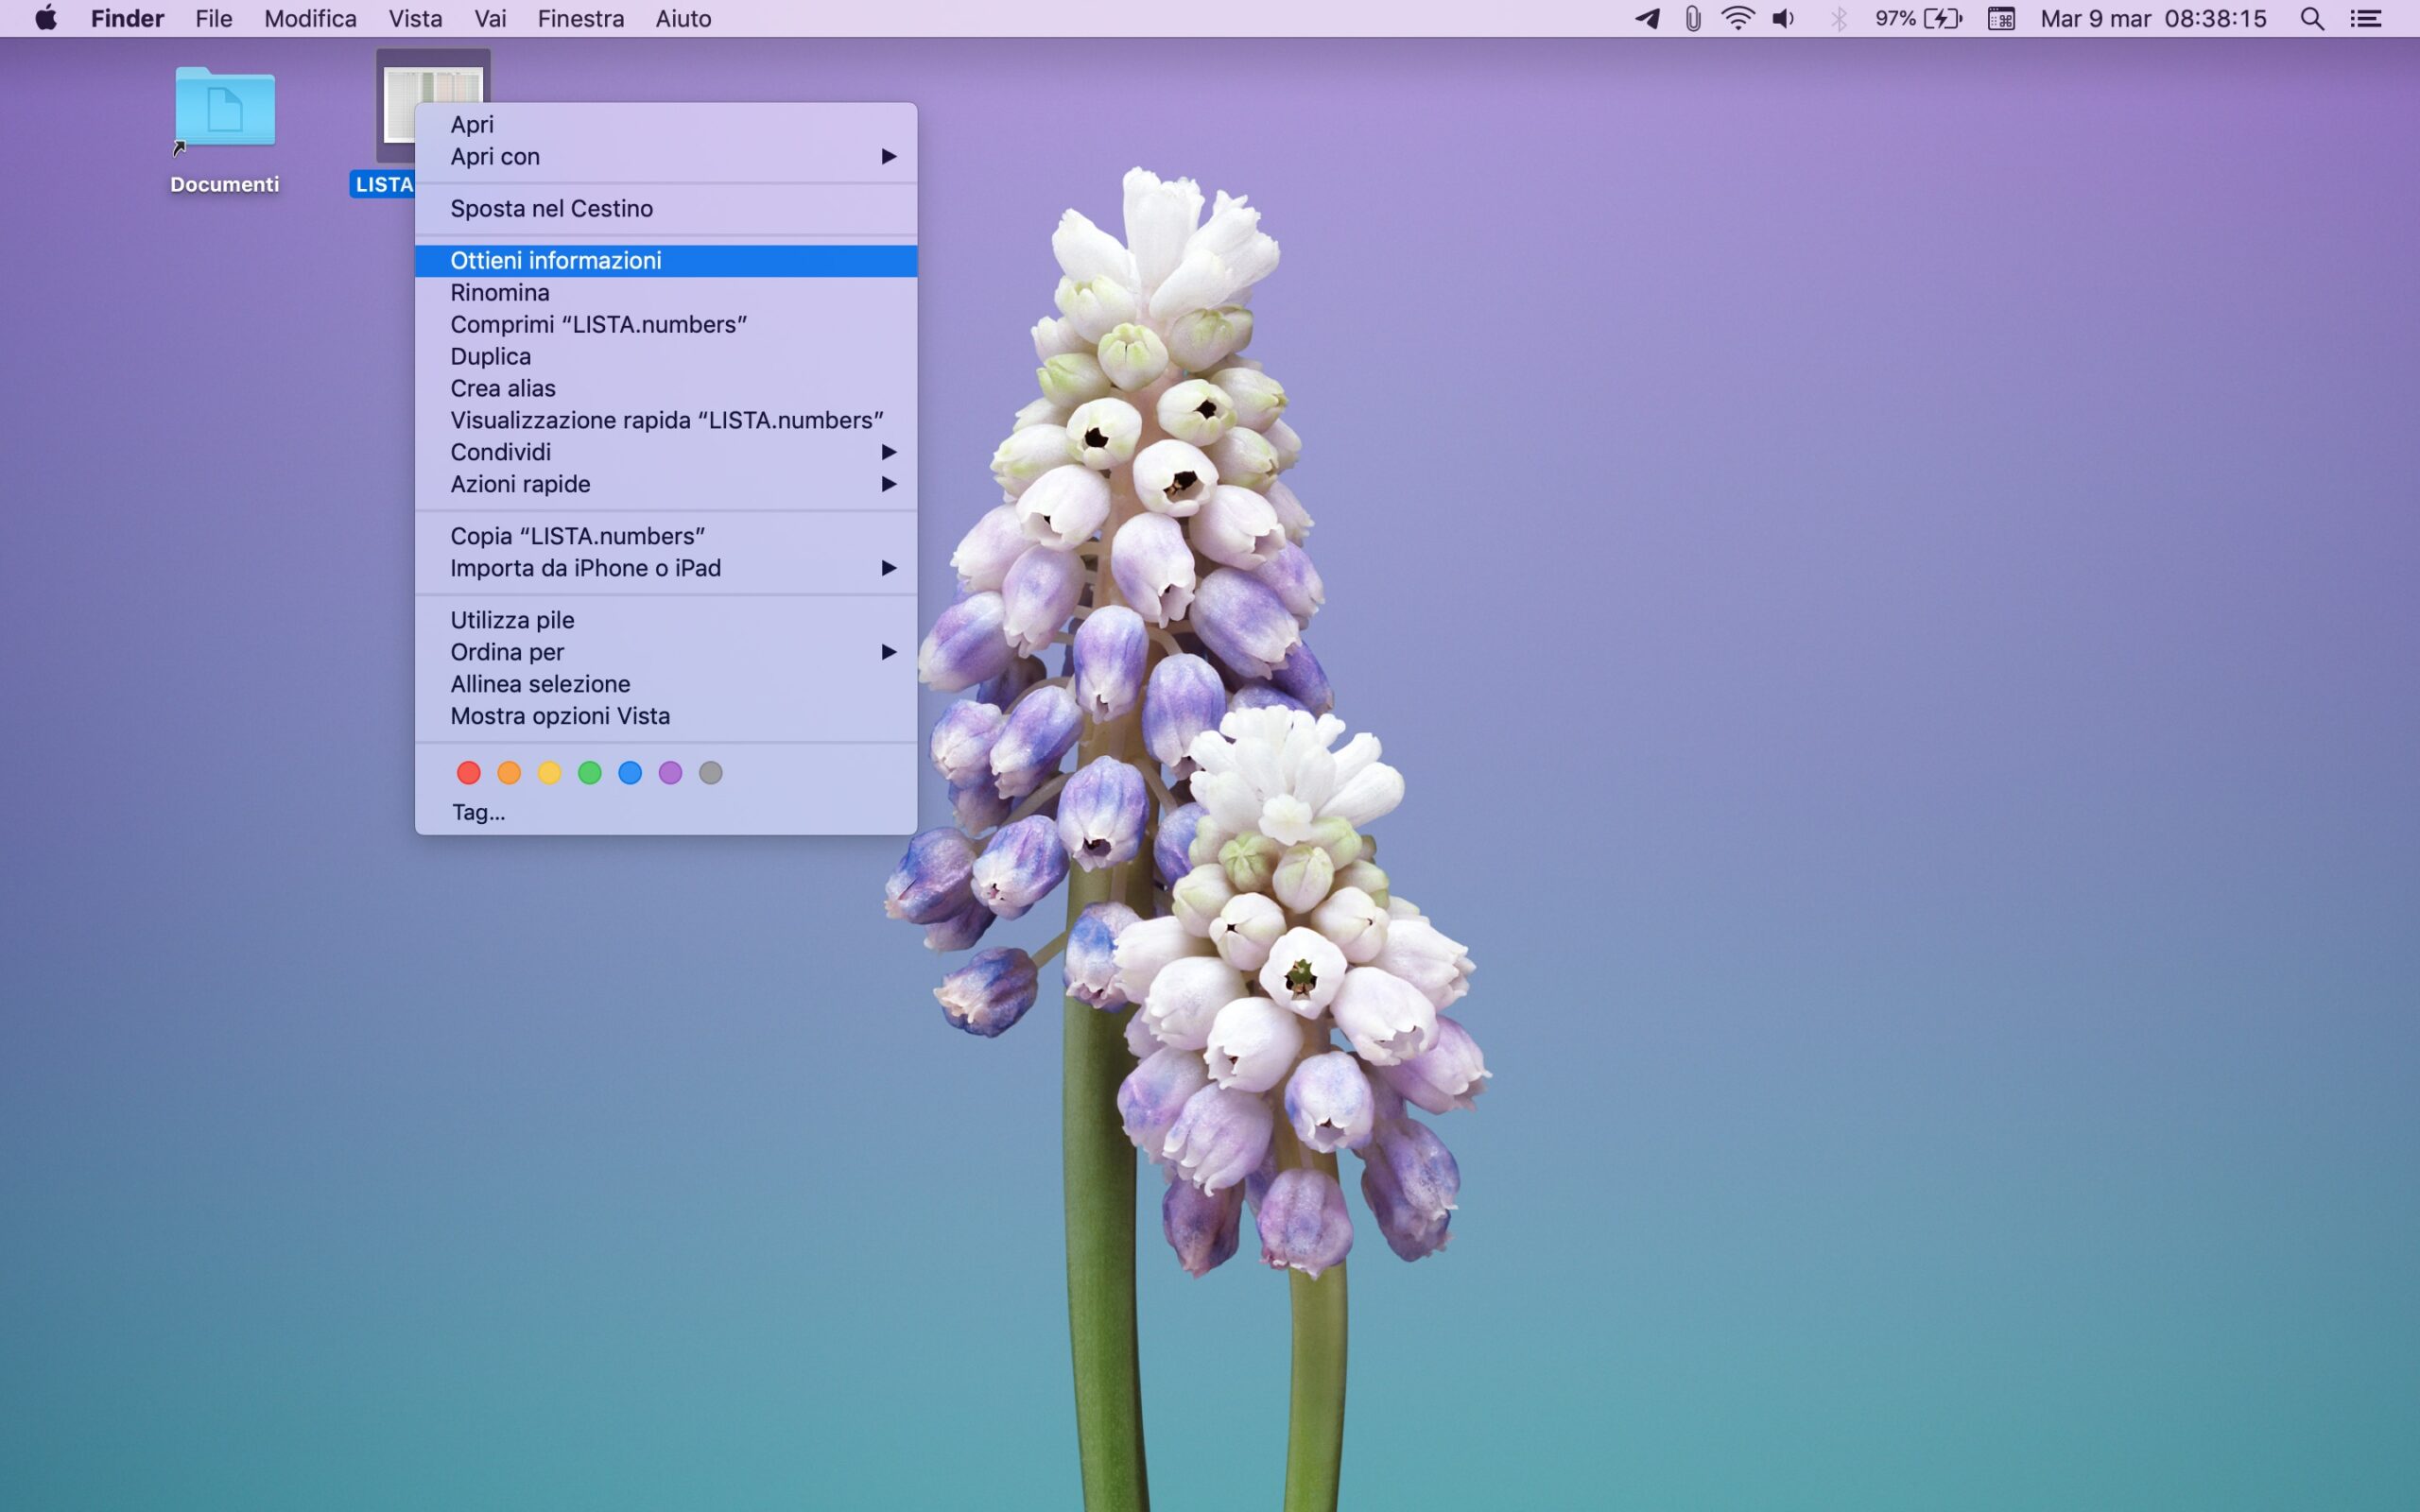The image size is (2420, 1512).
Task: Open Notification Center list icon
Action: 2366,18
